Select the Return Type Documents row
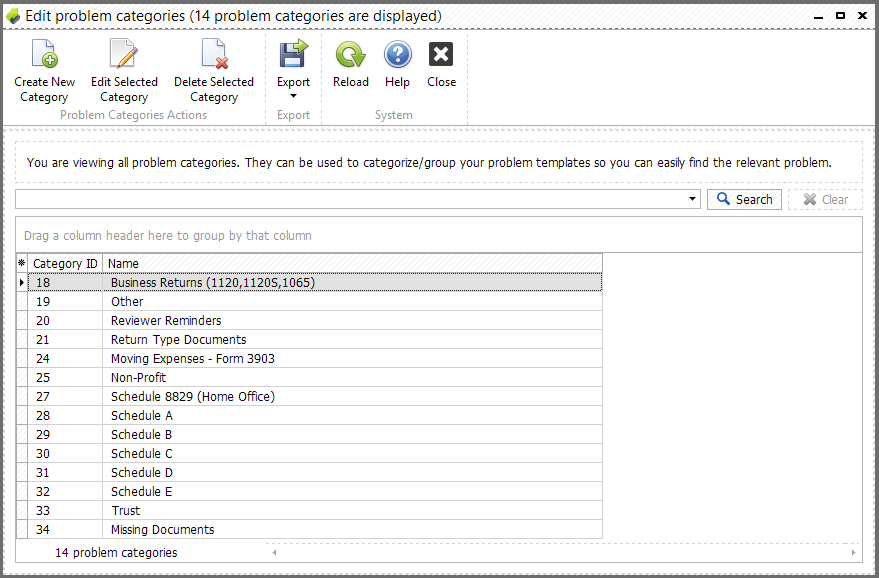Viewport: 879px width, 578px height. pyautogui.click(x=314, y=340)
